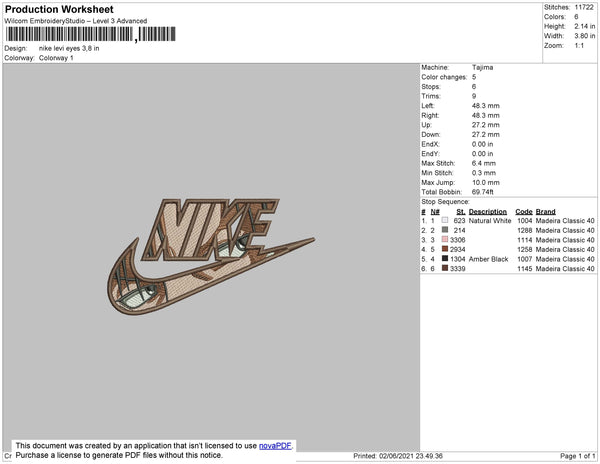Click the 'St.' column header
The image size is (600, 464).
[x=461, y=212]
